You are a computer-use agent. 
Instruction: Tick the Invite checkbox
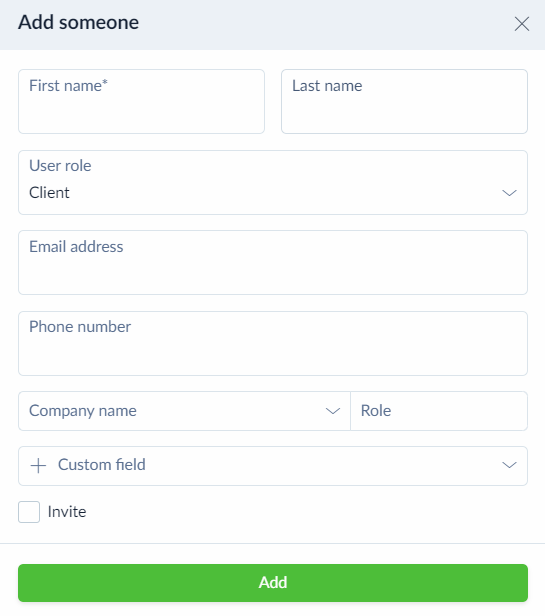click(29, 512)
